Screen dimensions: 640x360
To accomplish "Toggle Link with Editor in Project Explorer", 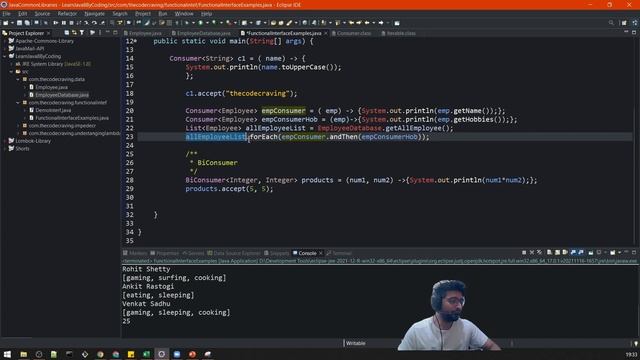I will 74,33.
